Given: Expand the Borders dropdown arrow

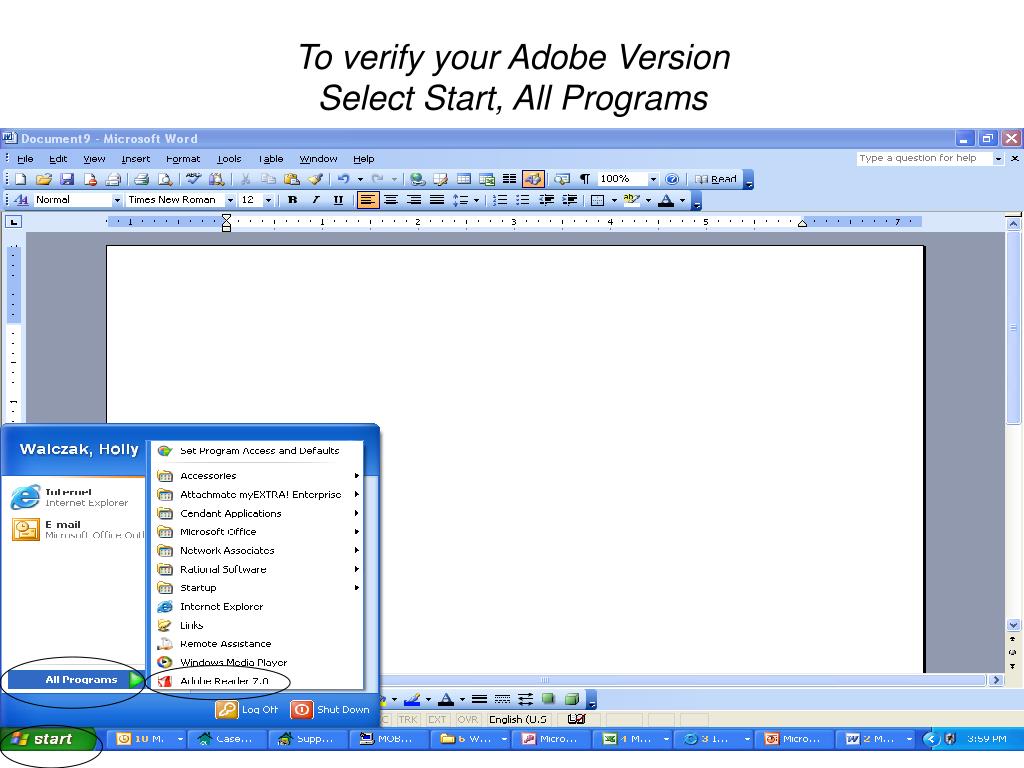Looking at the screenshot, I should [x=614, y=200].
